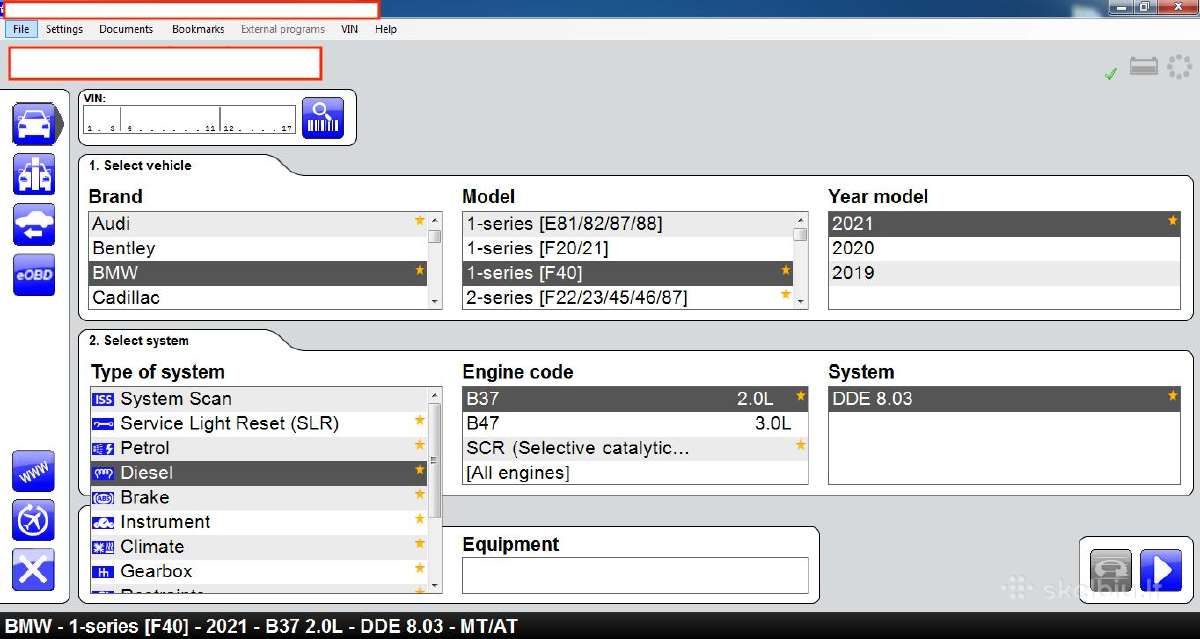The width and height of the screenshot is (1200, 639).
Task: Select 1-series [F20/21] model
Action: (628, 248)
